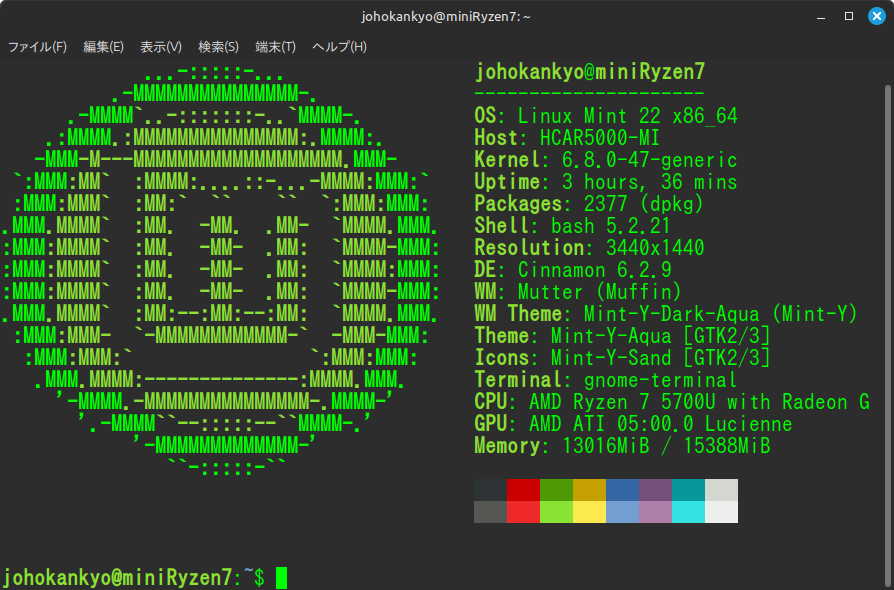Close the terminal window
894x590 pixels.
[875, 16]
